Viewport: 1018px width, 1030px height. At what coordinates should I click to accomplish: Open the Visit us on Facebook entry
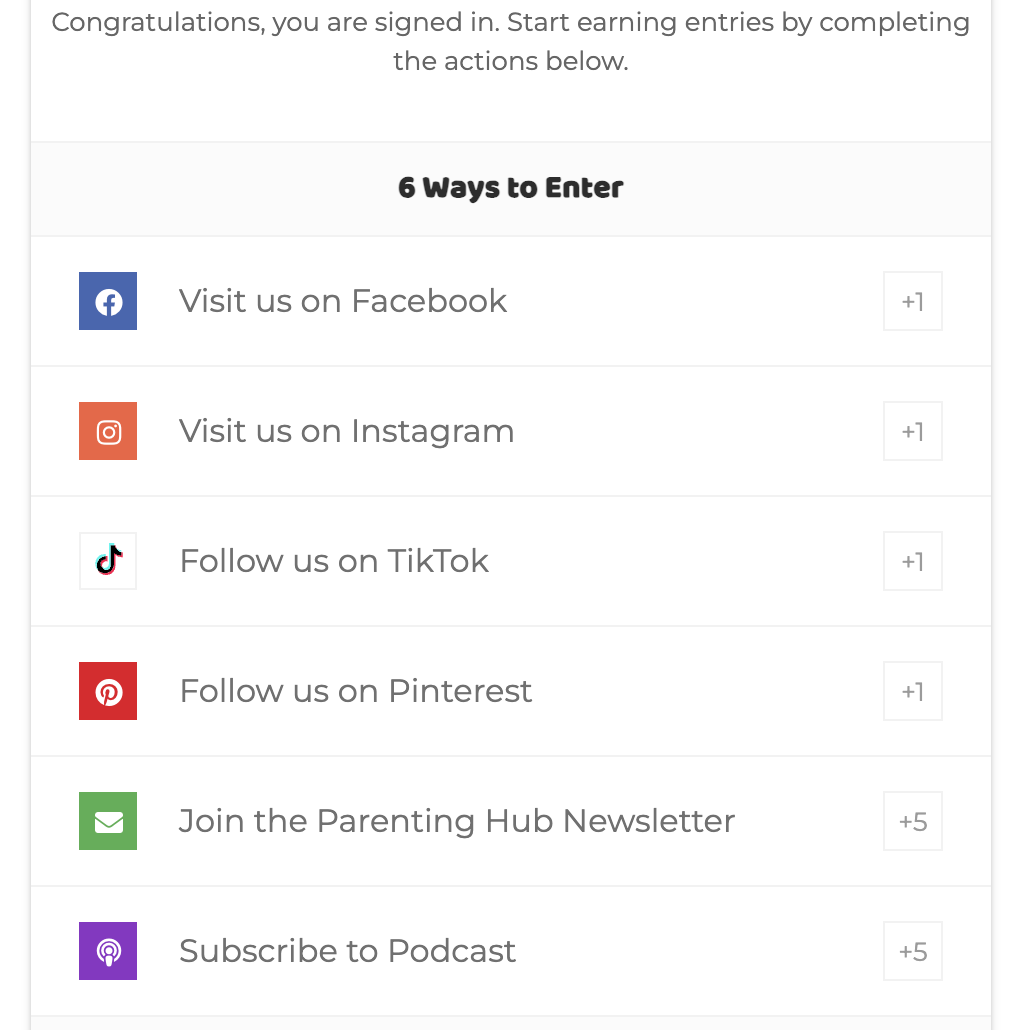pyautogui.click(x=343, y=301)
